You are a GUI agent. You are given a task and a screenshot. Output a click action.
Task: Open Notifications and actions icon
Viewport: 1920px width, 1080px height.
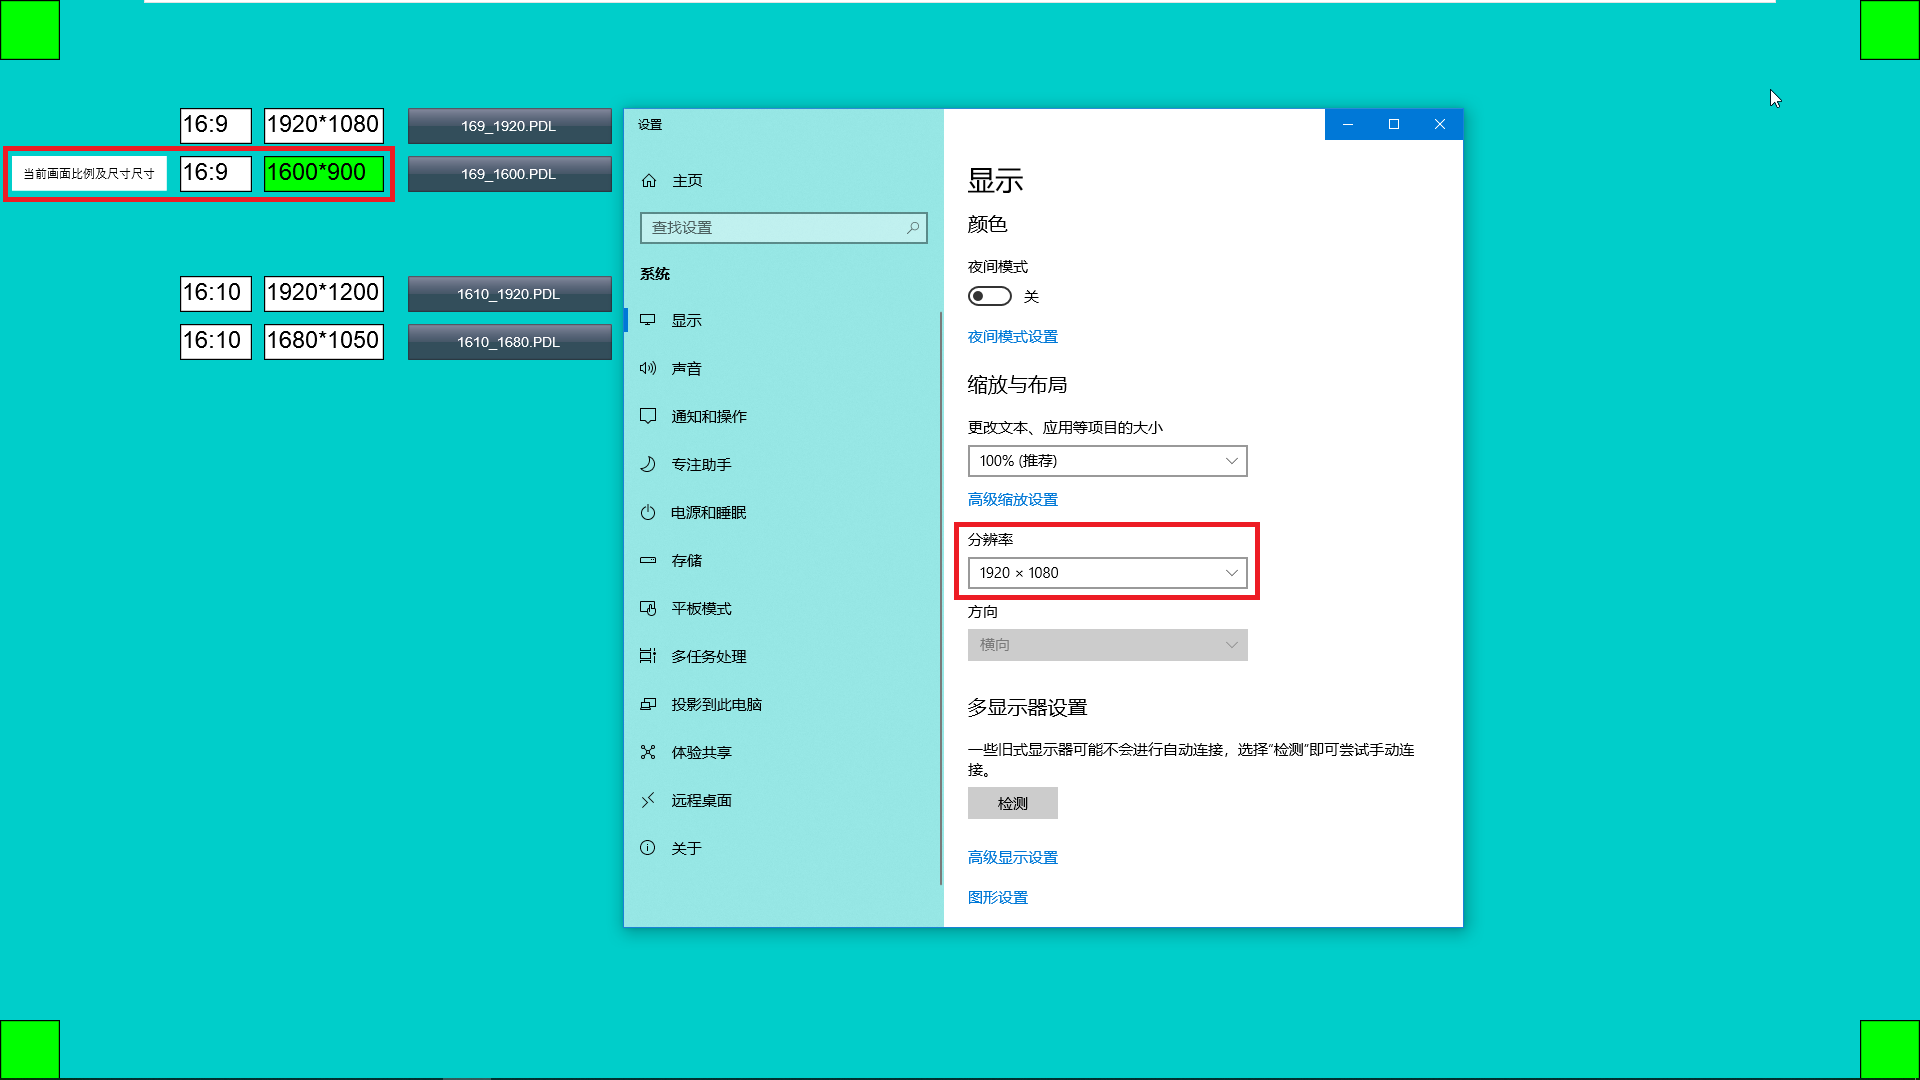(648, 416)
